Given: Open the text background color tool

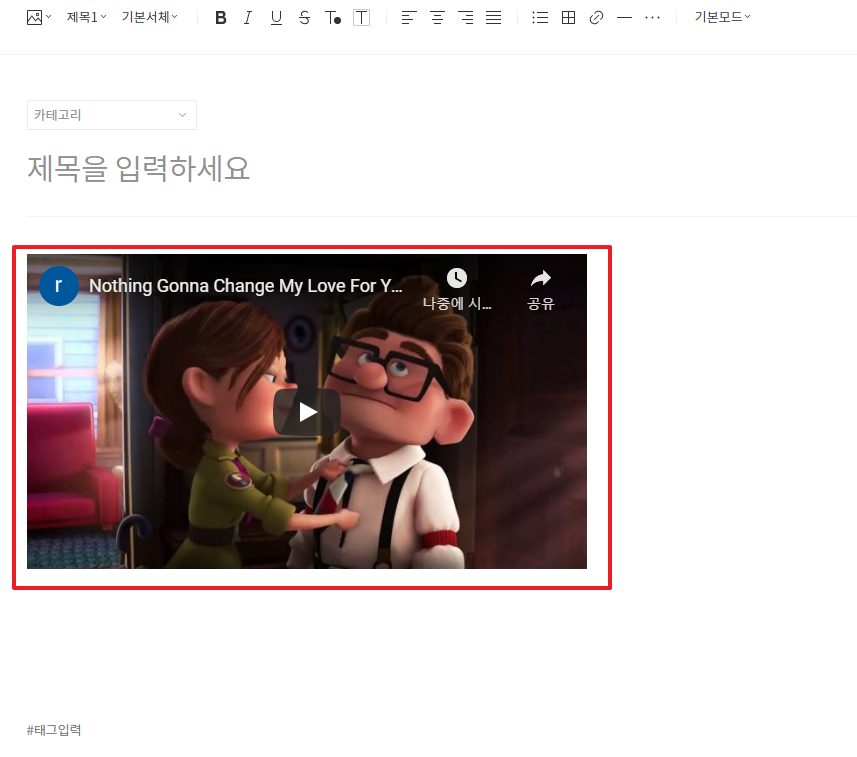Looking at the screenshot, I should [x=361, y=18].
